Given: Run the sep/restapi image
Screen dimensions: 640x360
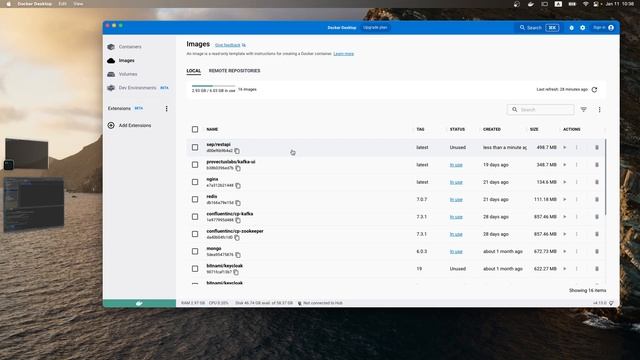Looking at the screenshot, I should [x=564, y=147].
